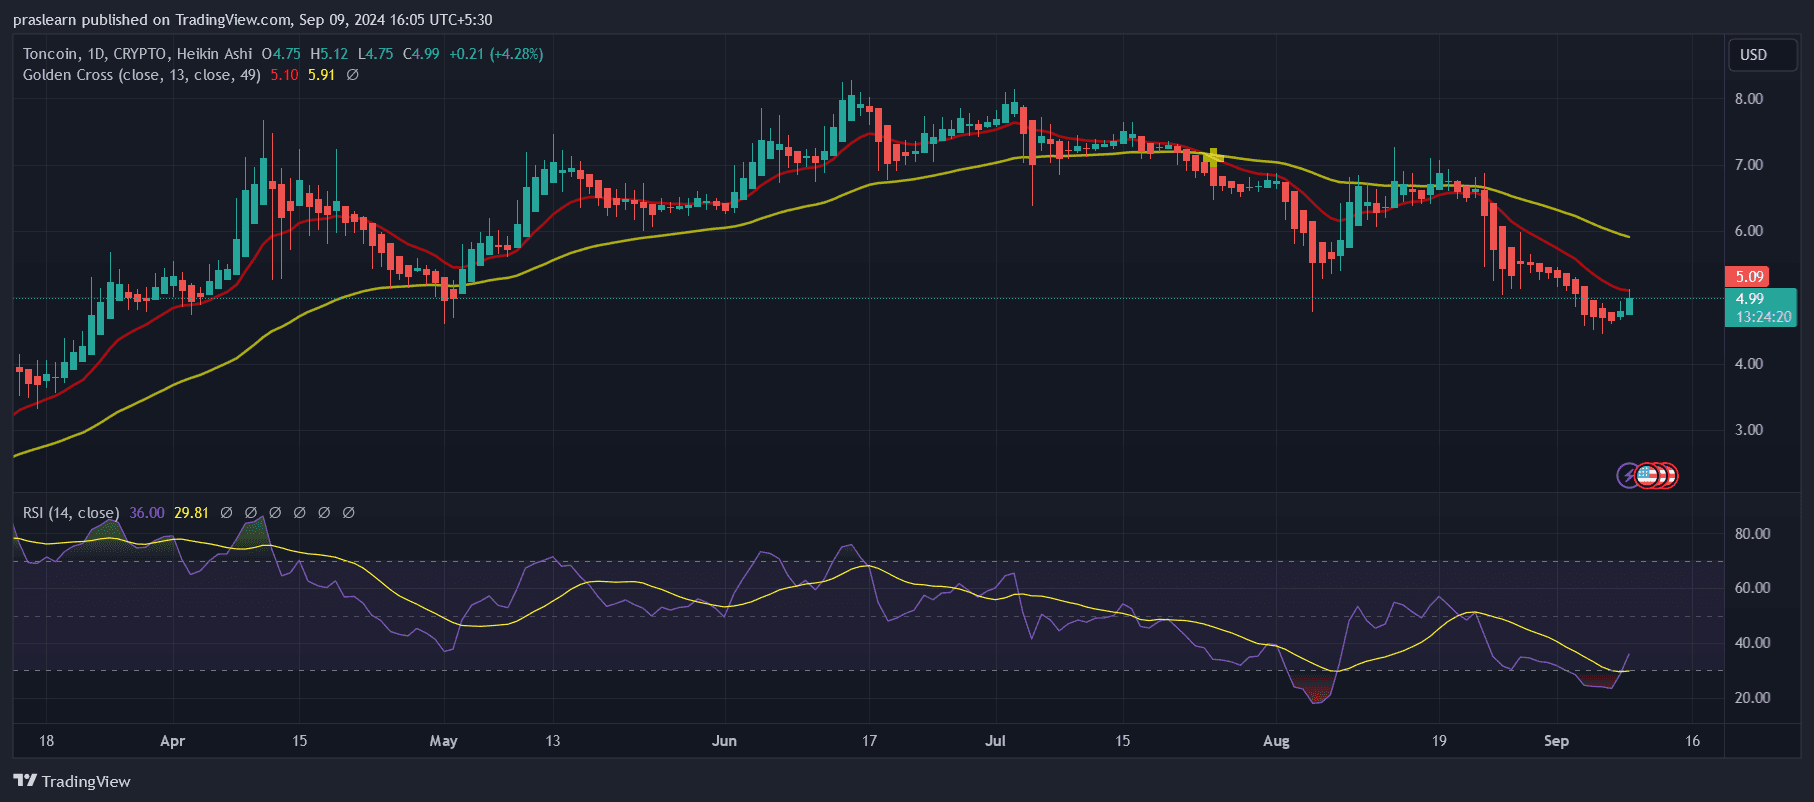Click the Jul label on time axis
The image size is (1814, 802).
(995, 741)
